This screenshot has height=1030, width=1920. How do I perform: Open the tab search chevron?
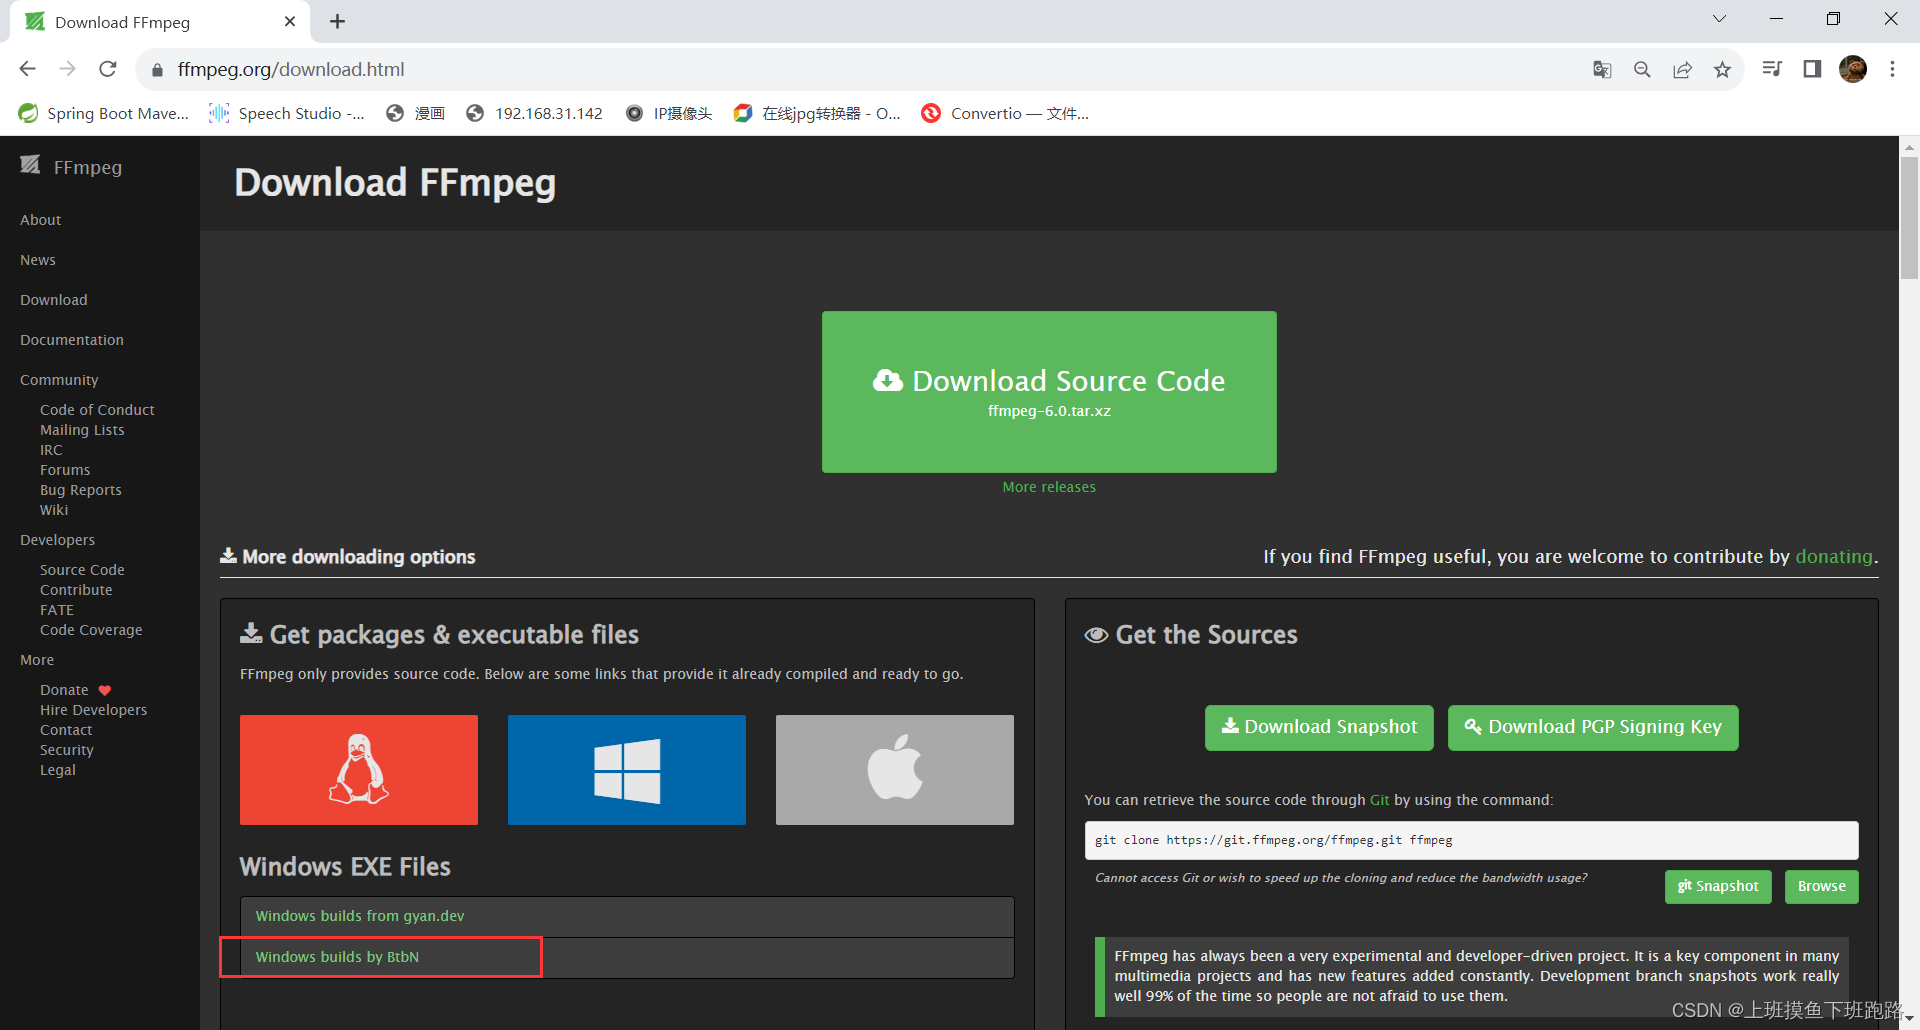click(1719, 19)
